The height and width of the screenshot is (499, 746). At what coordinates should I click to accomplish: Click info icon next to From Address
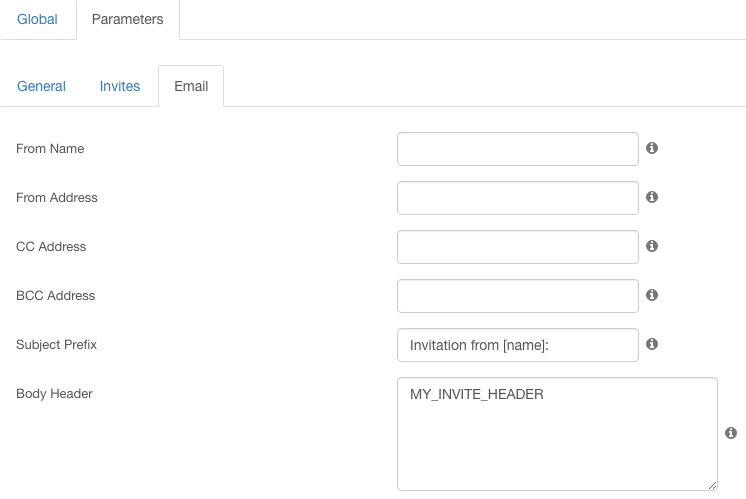(x=652, y=197)
